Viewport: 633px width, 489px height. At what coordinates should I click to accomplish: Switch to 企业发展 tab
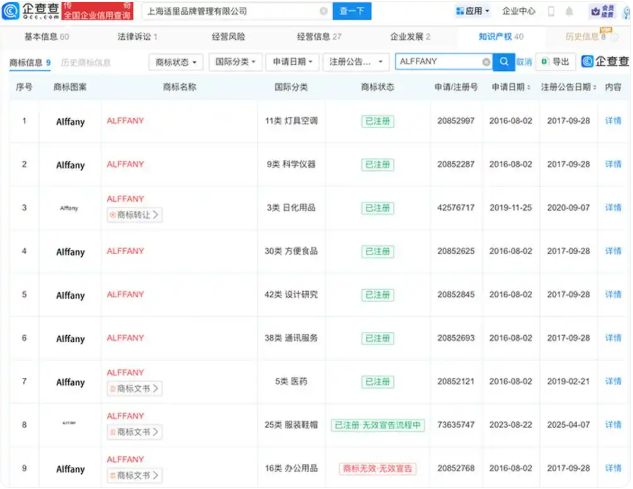point(410,37)
